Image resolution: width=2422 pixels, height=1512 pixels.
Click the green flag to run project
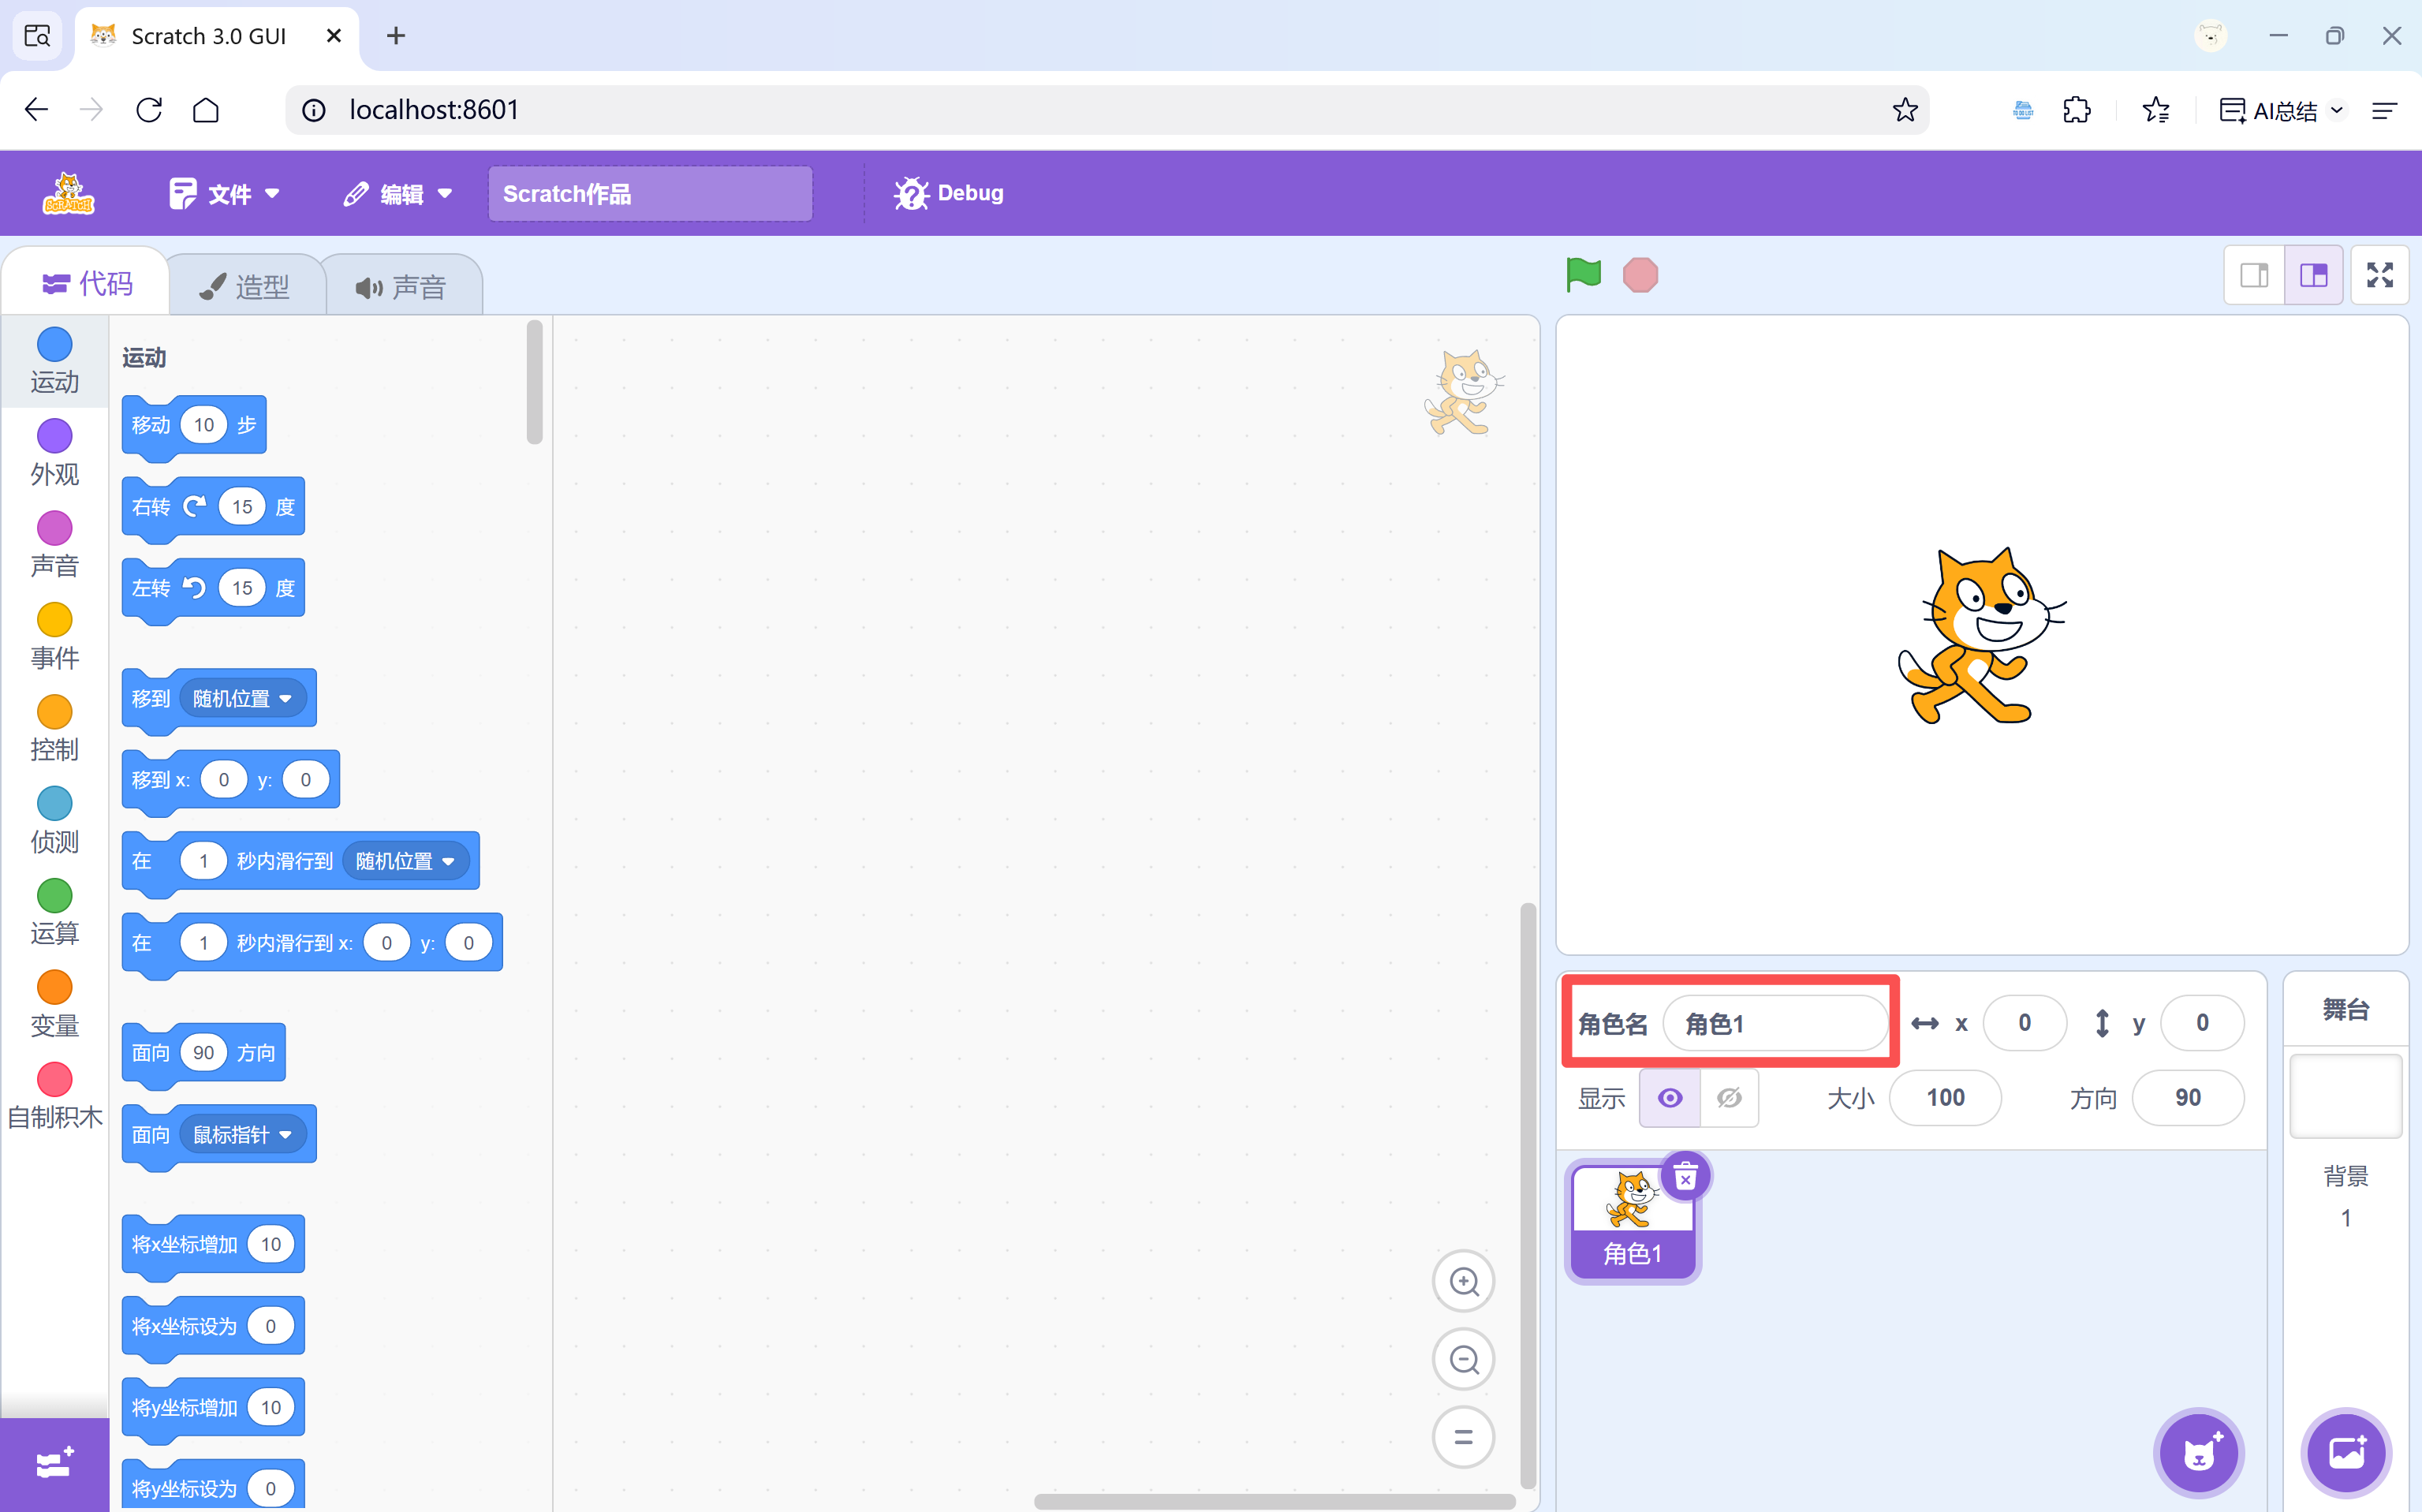tap(1583, 274)
